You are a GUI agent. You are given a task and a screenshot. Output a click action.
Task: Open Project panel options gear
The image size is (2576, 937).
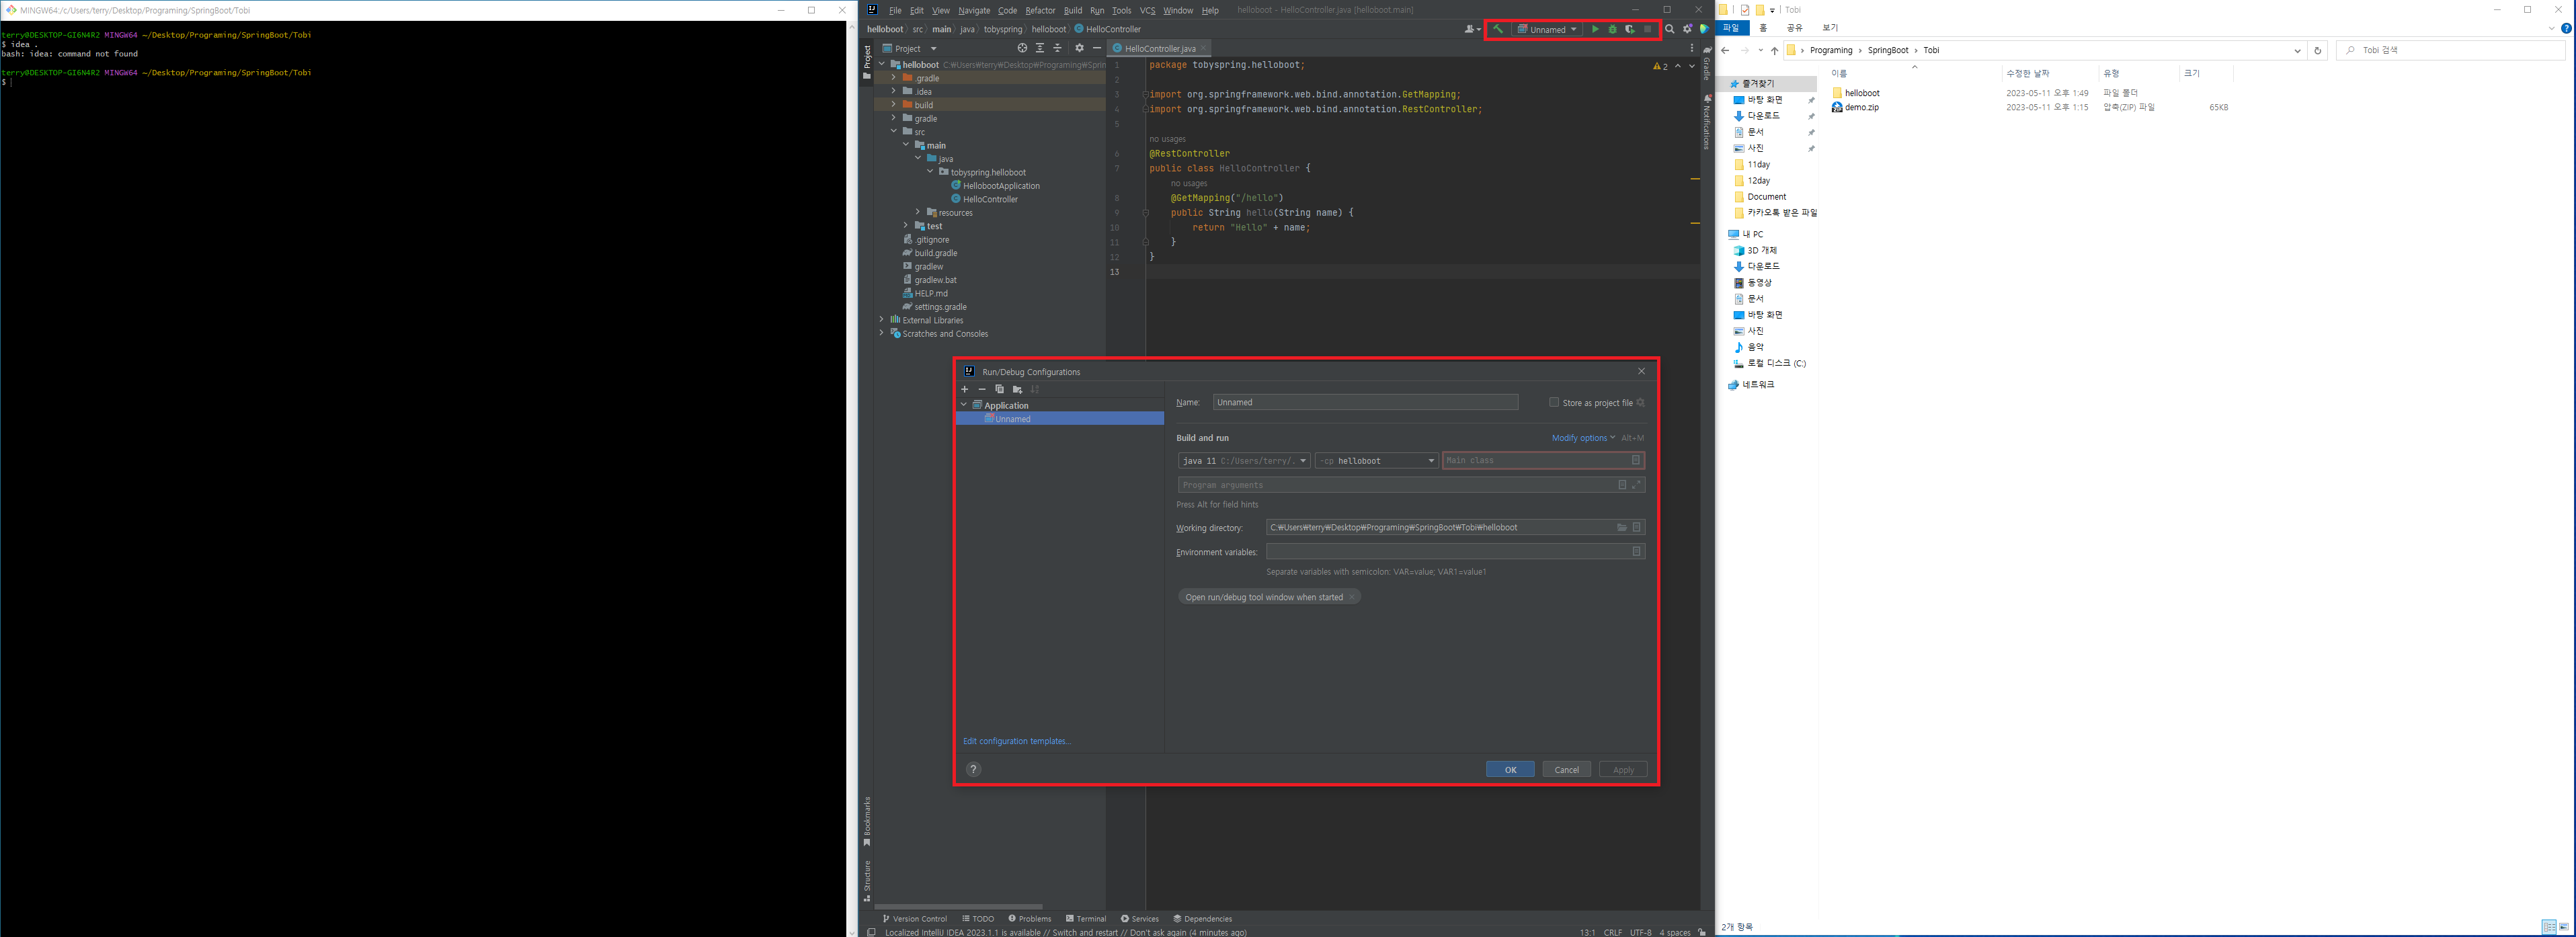(x=1079, y=48)
